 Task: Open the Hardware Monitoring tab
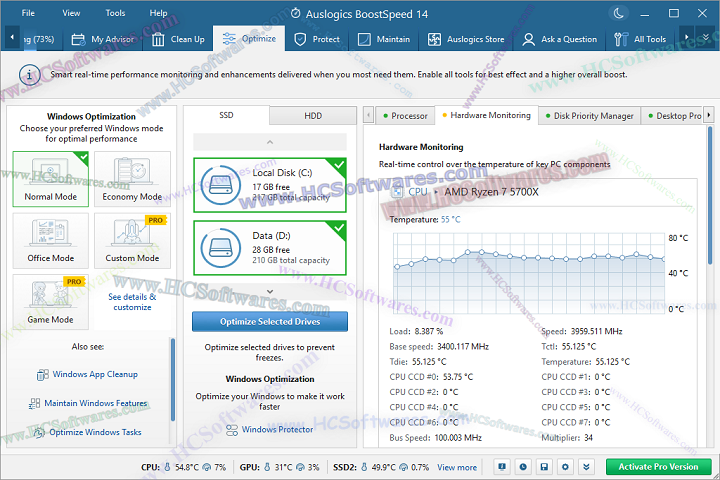(486, 115)
